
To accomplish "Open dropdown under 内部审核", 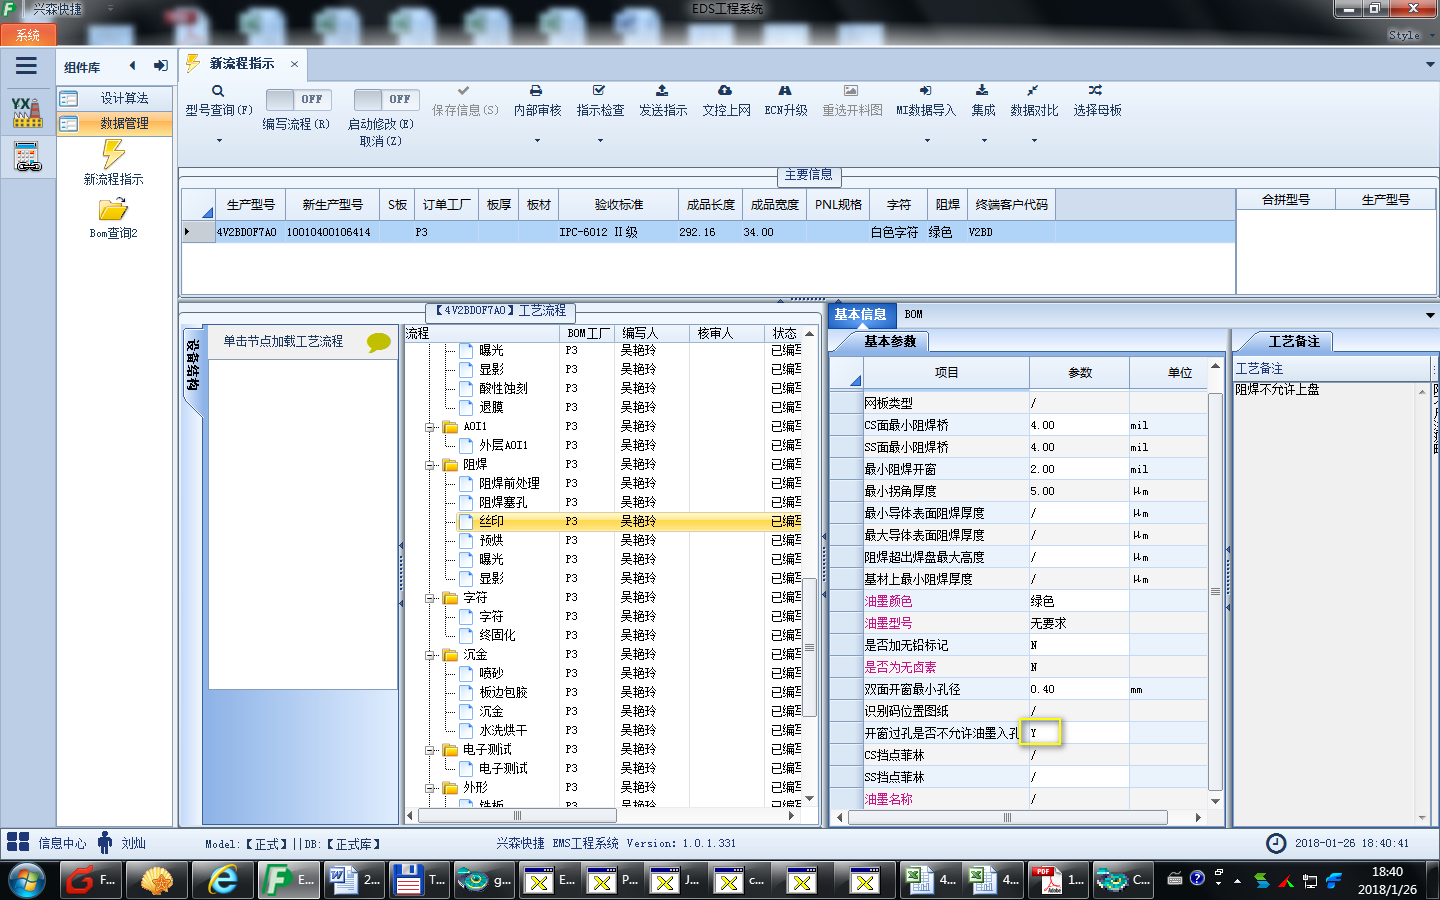I will [x=537, y=141].
